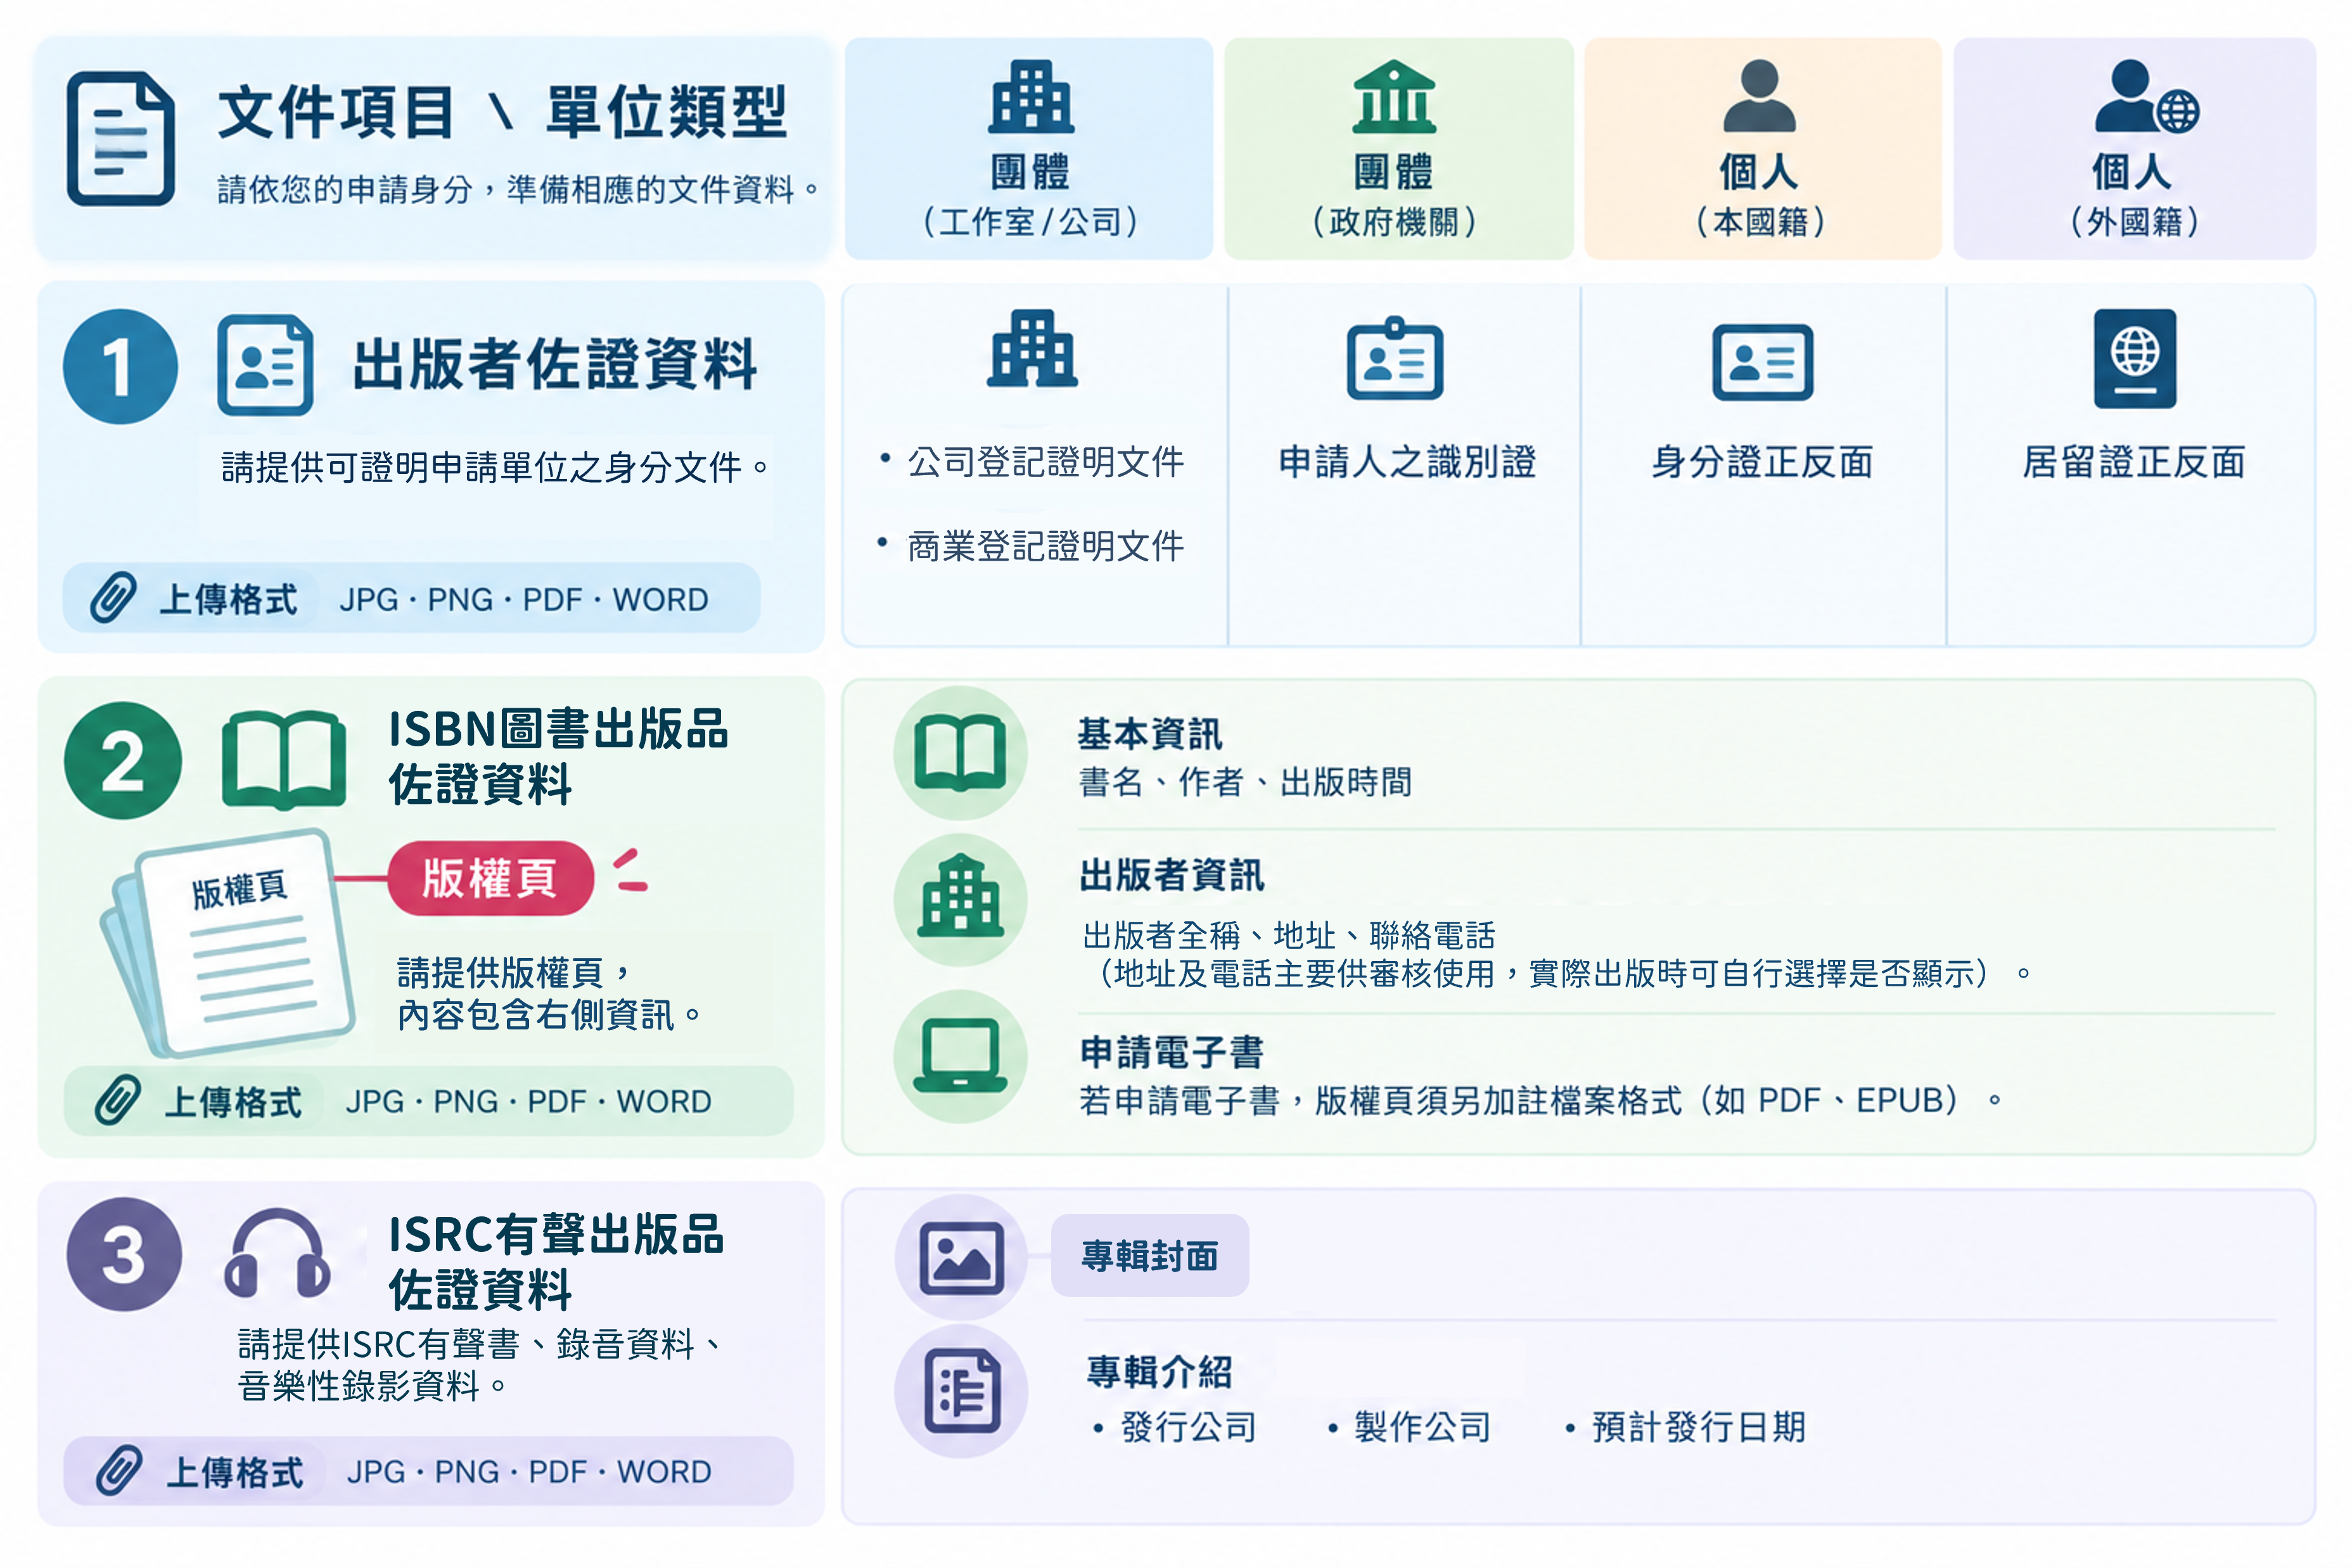
Task: Click the list document icon beside 專輯介紹
Action: pyautogui.click(x=961, y=1391)
